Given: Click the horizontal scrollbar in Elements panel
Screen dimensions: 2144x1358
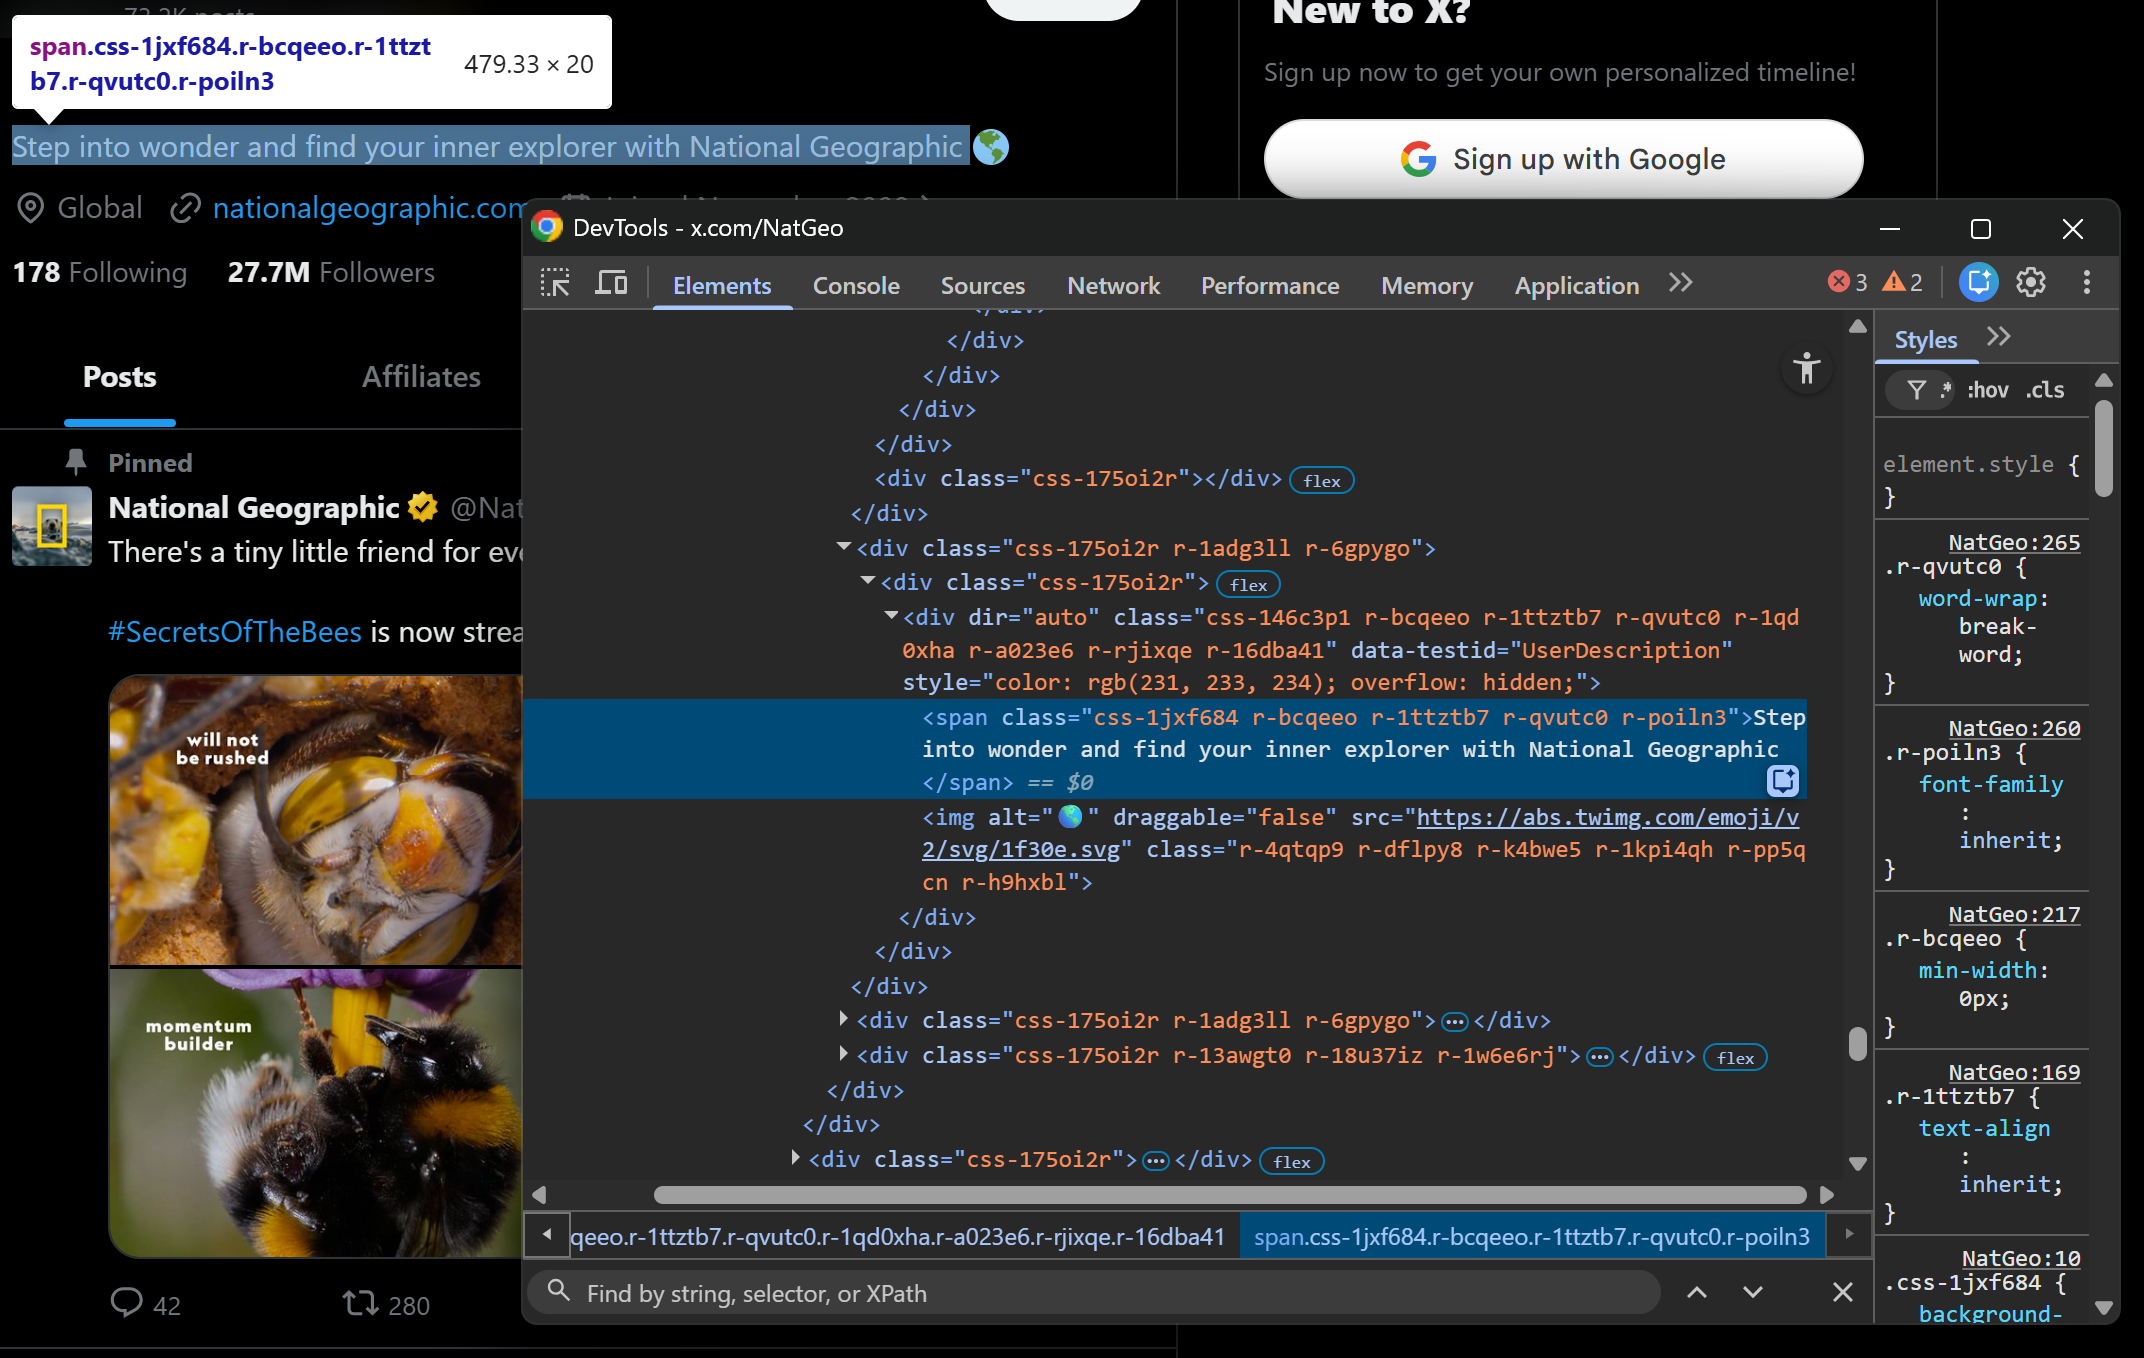Looking at the screenshot, I should point(1229,1195).
